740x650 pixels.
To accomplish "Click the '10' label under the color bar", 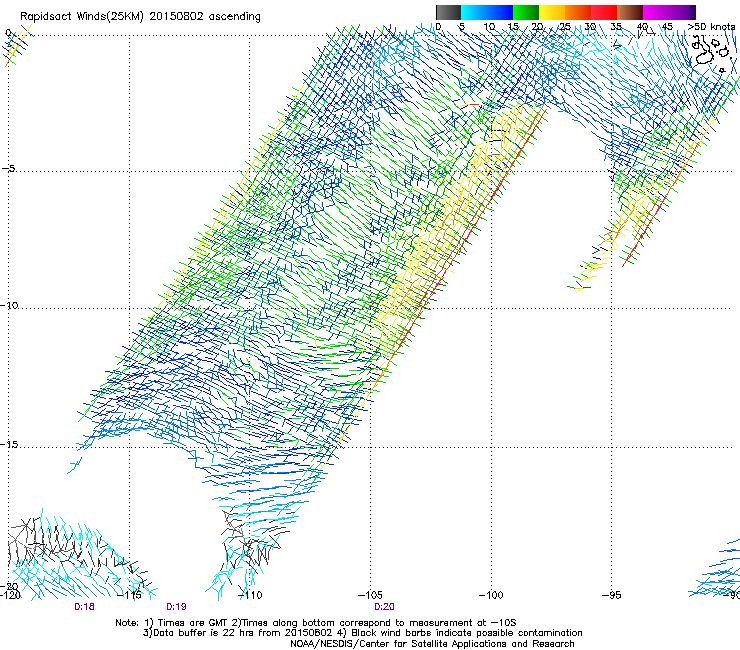I will tap(489, 27).
